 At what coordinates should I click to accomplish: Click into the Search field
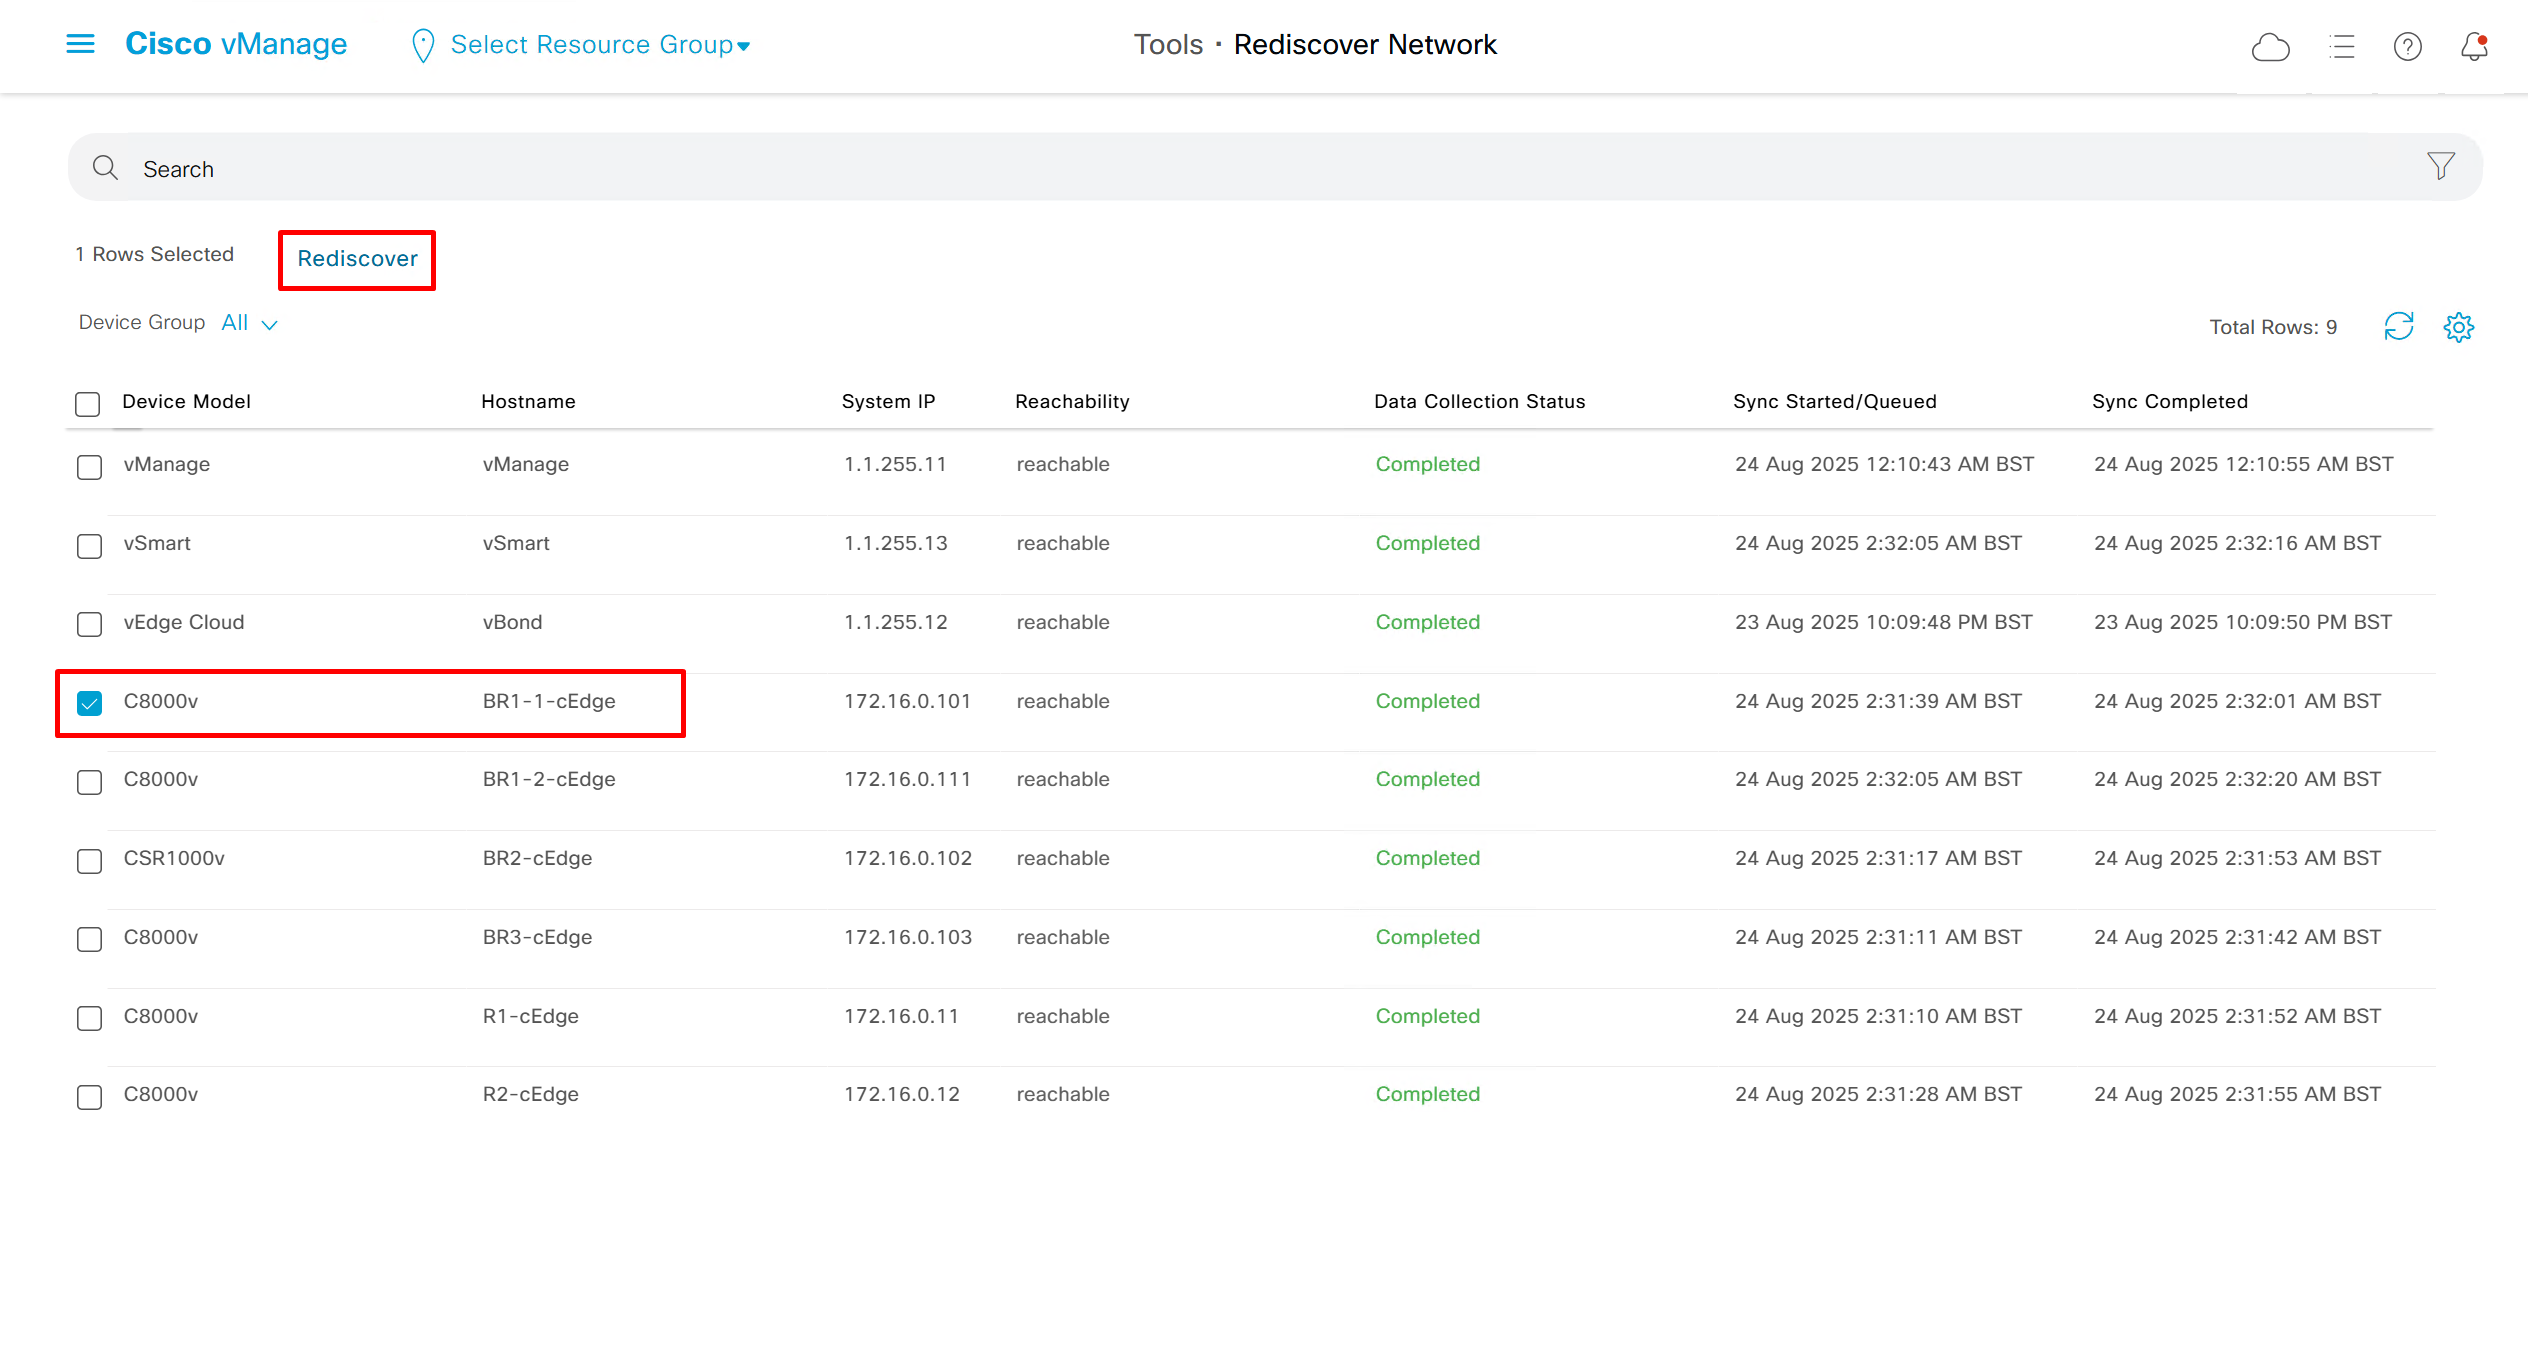(1200, 168)
